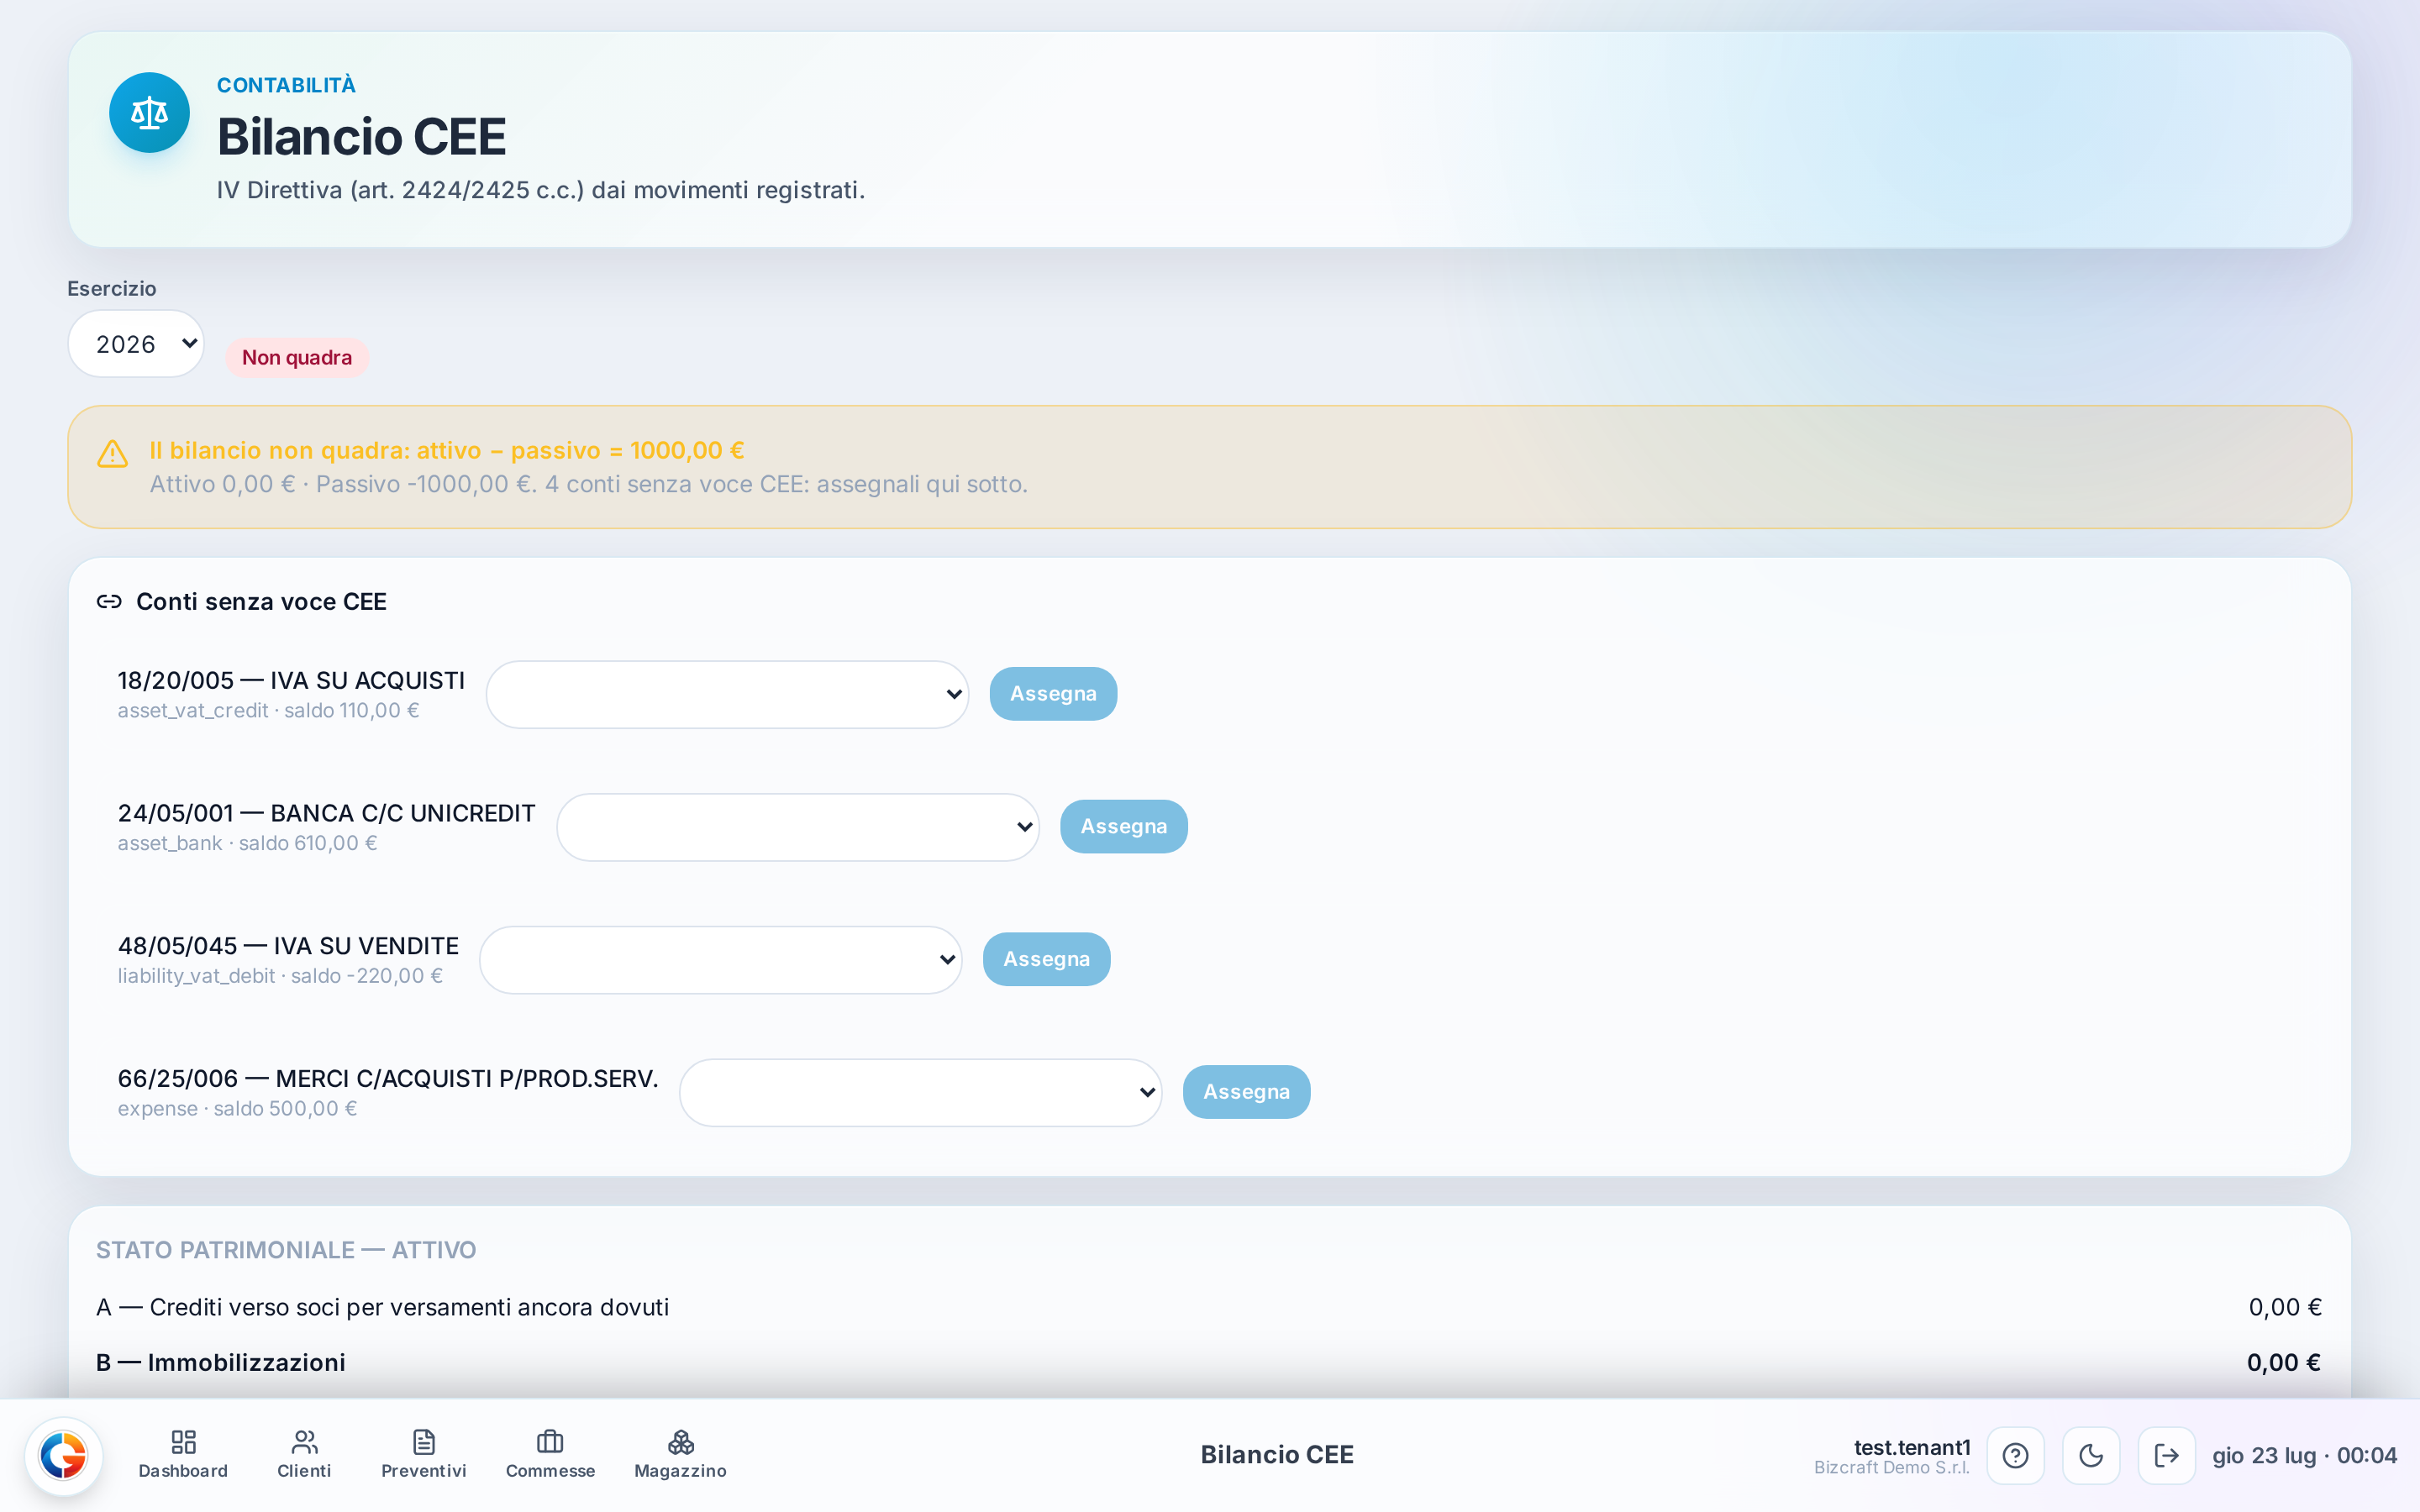Click the test.tenant1 user name

pos(1912,1447)
